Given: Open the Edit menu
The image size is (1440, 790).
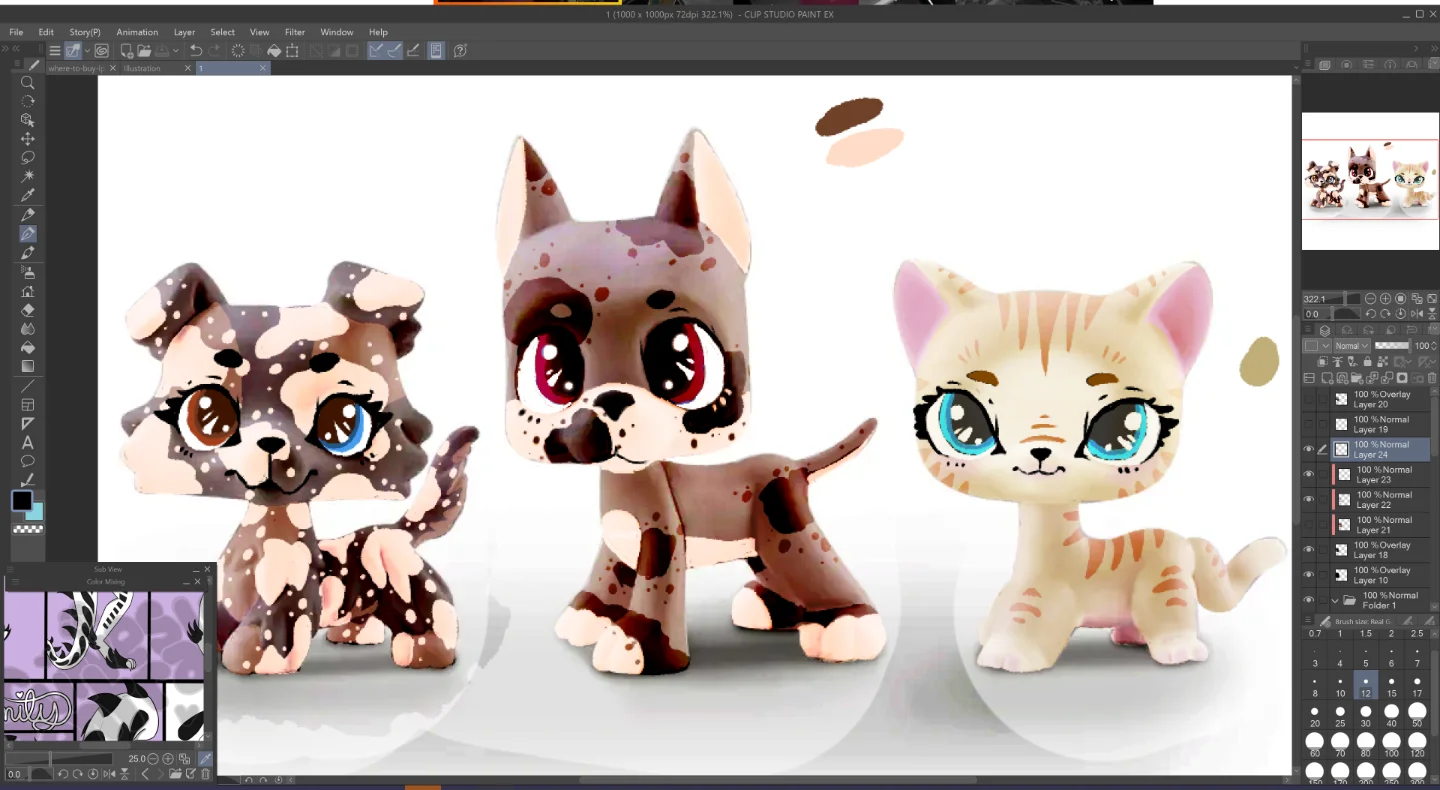Looking at the screenshot, I should click(46, 32).
